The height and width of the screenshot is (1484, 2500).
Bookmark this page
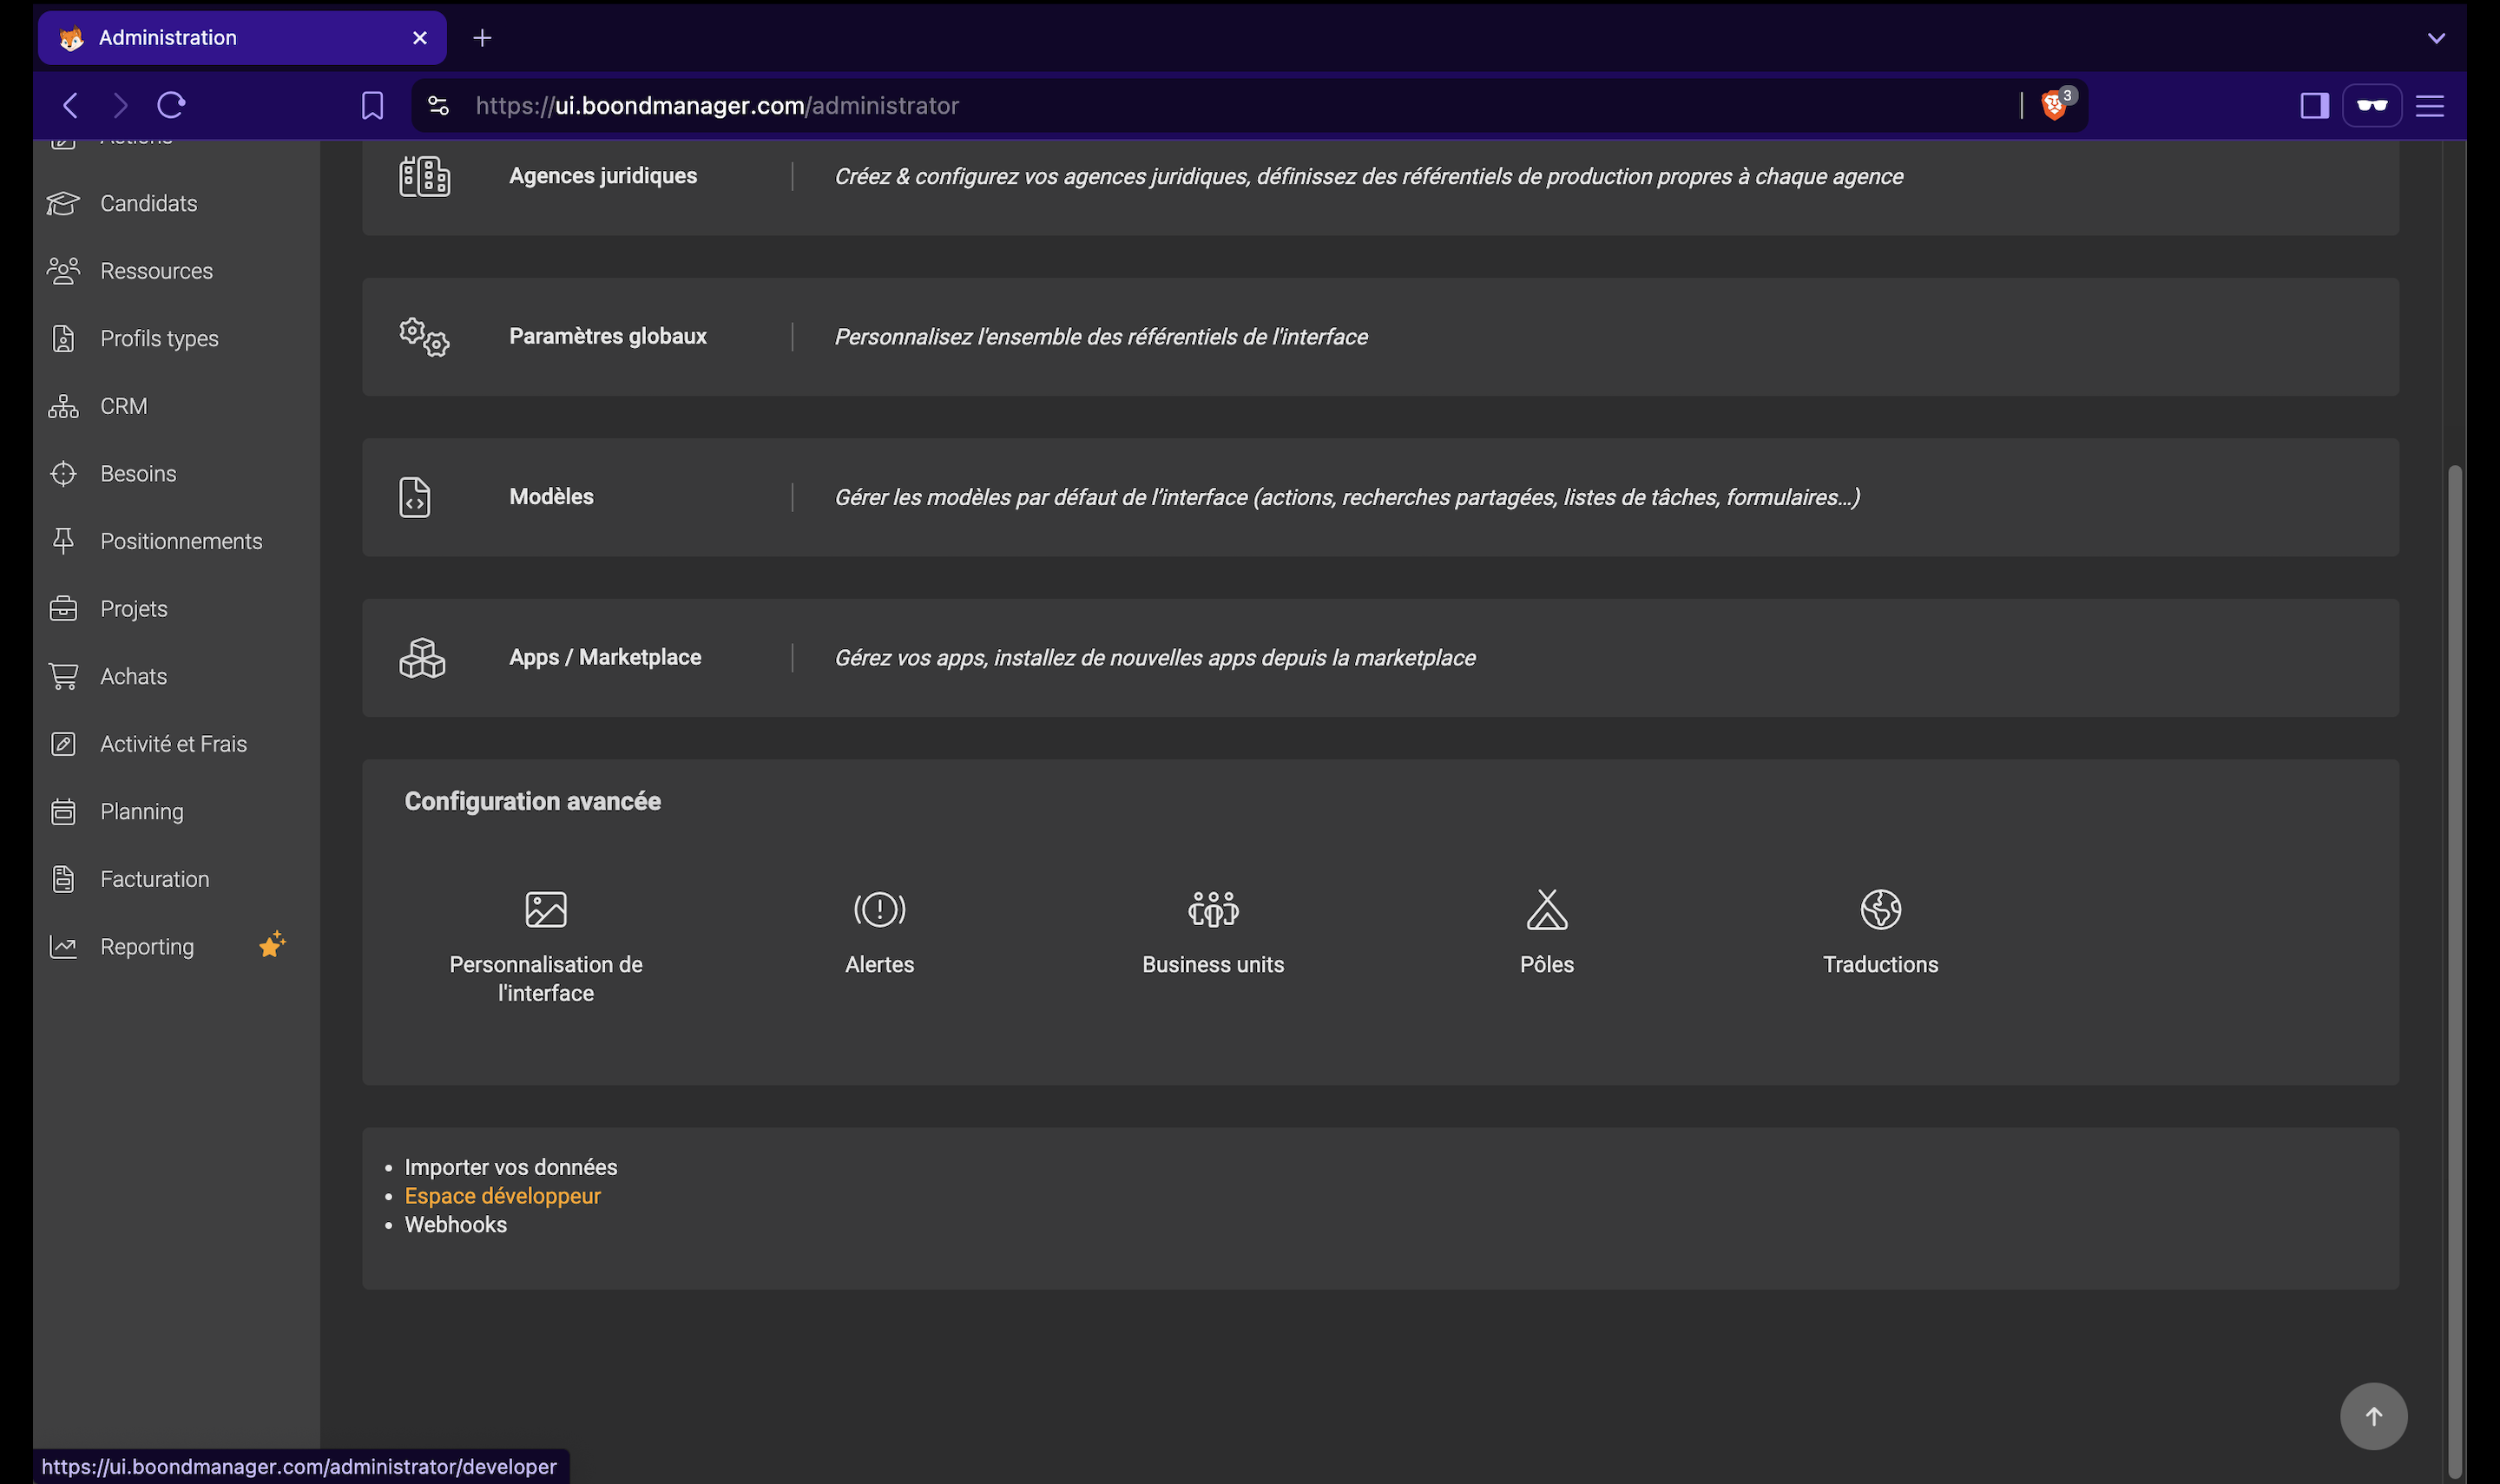(x=372, y=106)
